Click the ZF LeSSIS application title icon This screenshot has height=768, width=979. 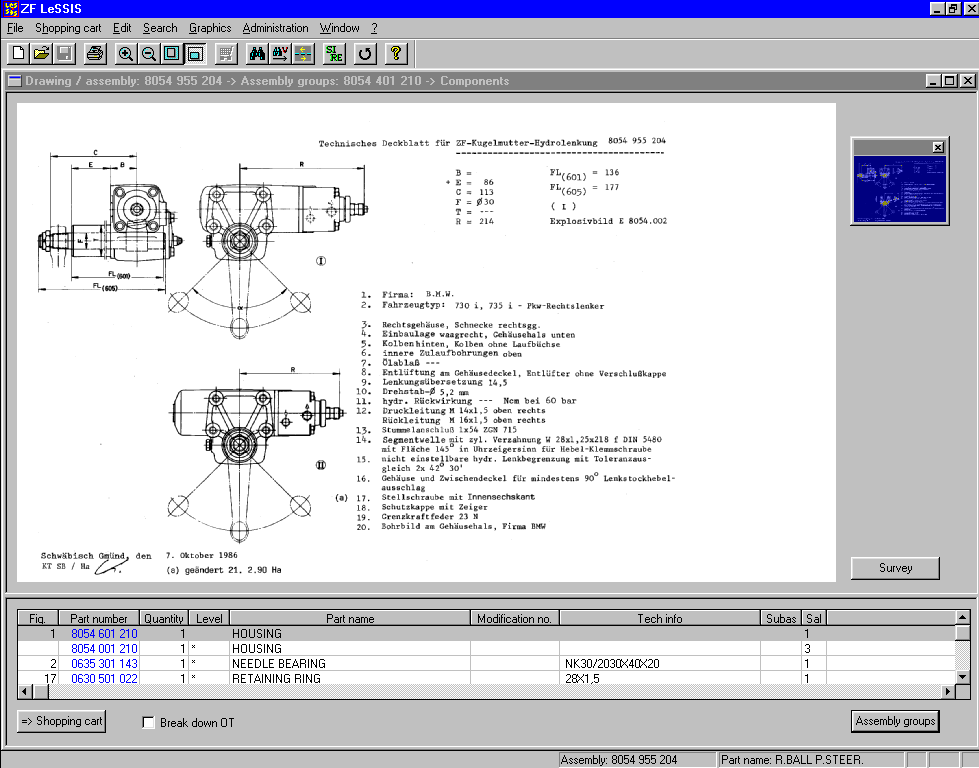(10, 9)
